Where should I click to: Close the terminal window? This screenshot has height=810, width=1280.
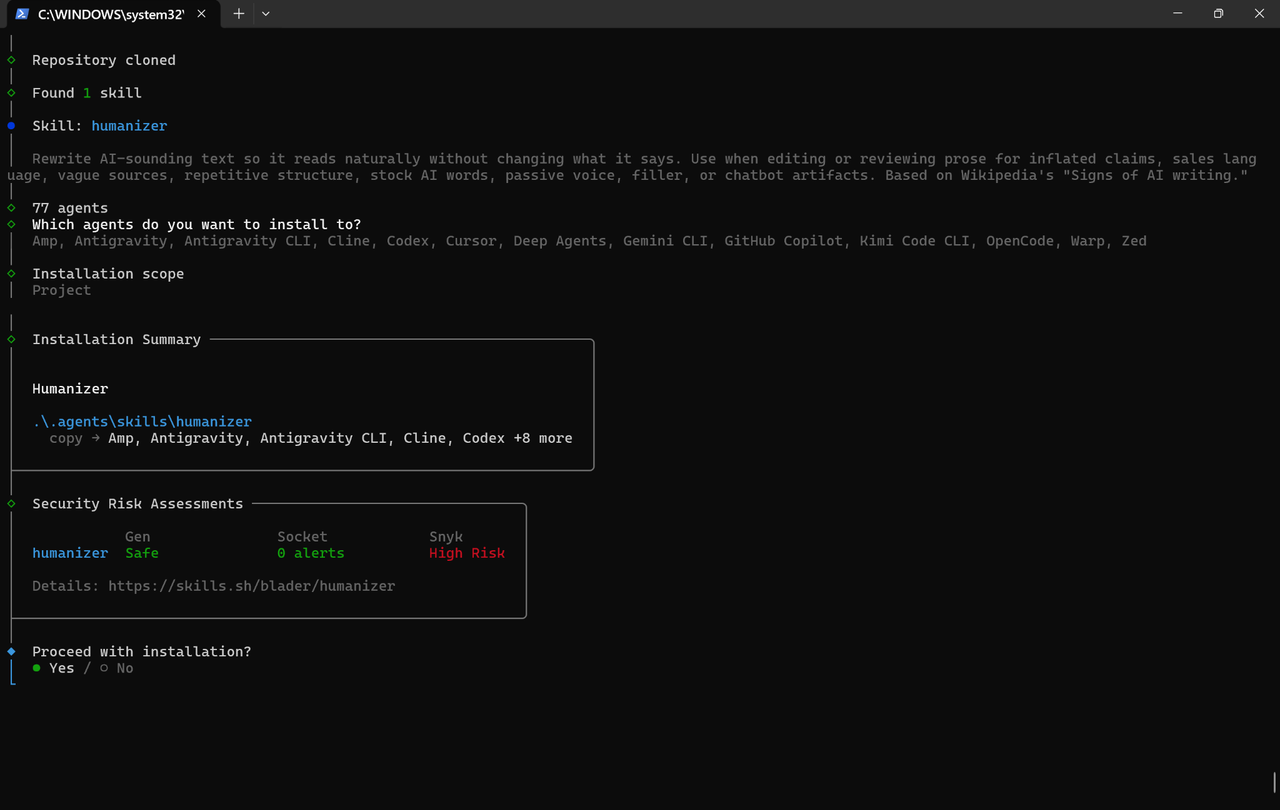pos(1259,14)
